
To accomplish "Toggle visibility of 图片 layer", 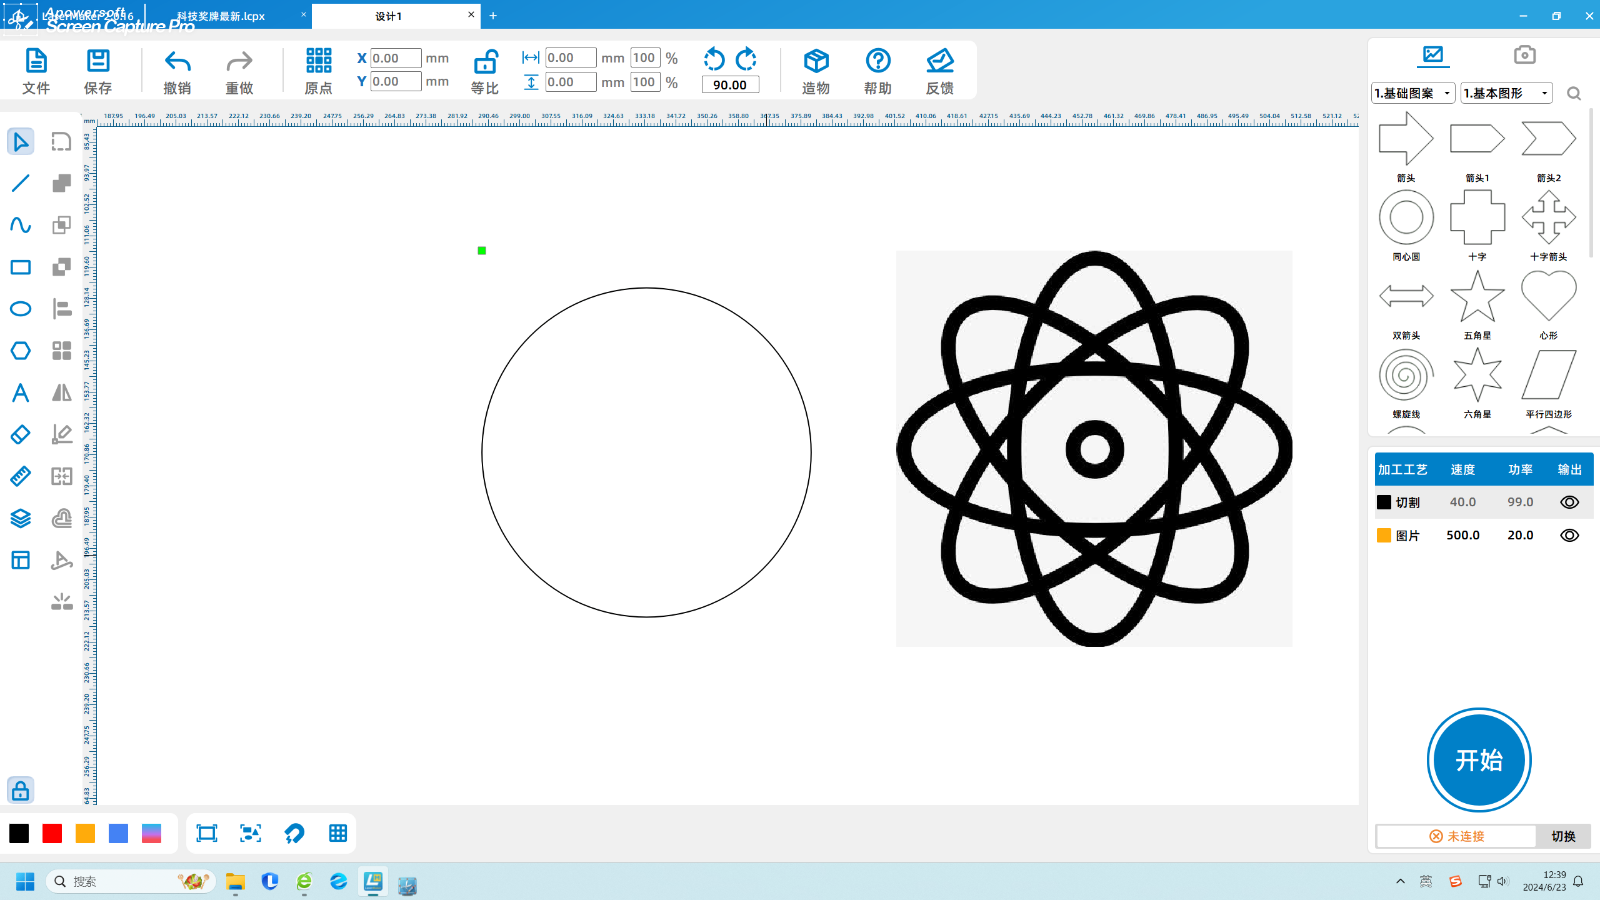I will 1569,535.
